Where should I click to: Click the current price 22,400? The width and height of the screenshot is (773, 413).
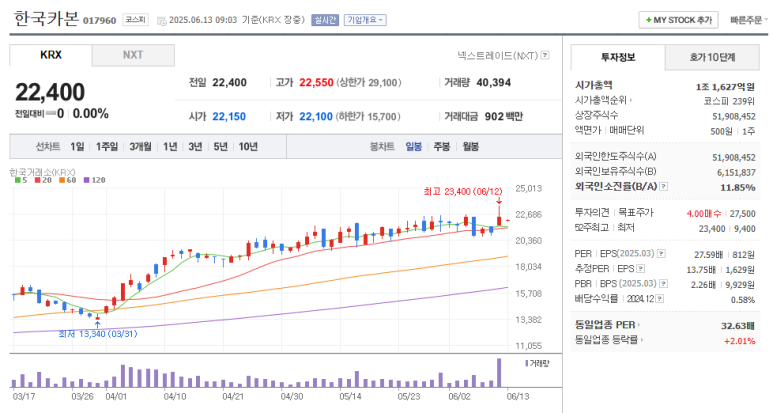tap(50, 92)
